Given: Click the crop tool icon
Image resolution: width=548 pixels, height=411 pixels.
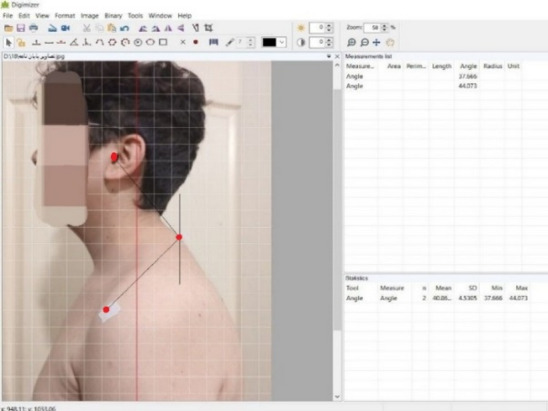Looking at the screenshot, I should pyautogui.click(x=209, y=28).
